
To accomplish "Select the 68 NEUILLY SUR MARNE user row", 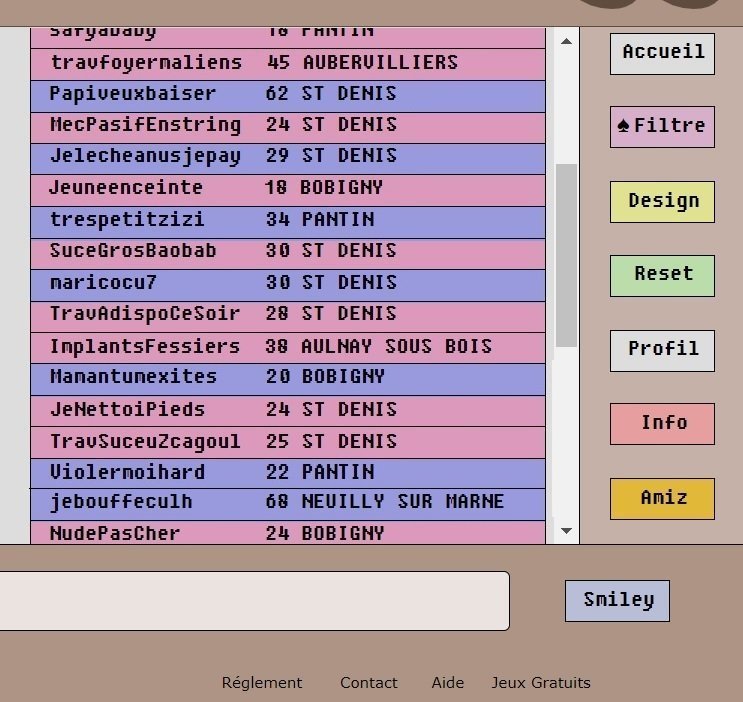I will pyautogui.click(x=288, y=504).
